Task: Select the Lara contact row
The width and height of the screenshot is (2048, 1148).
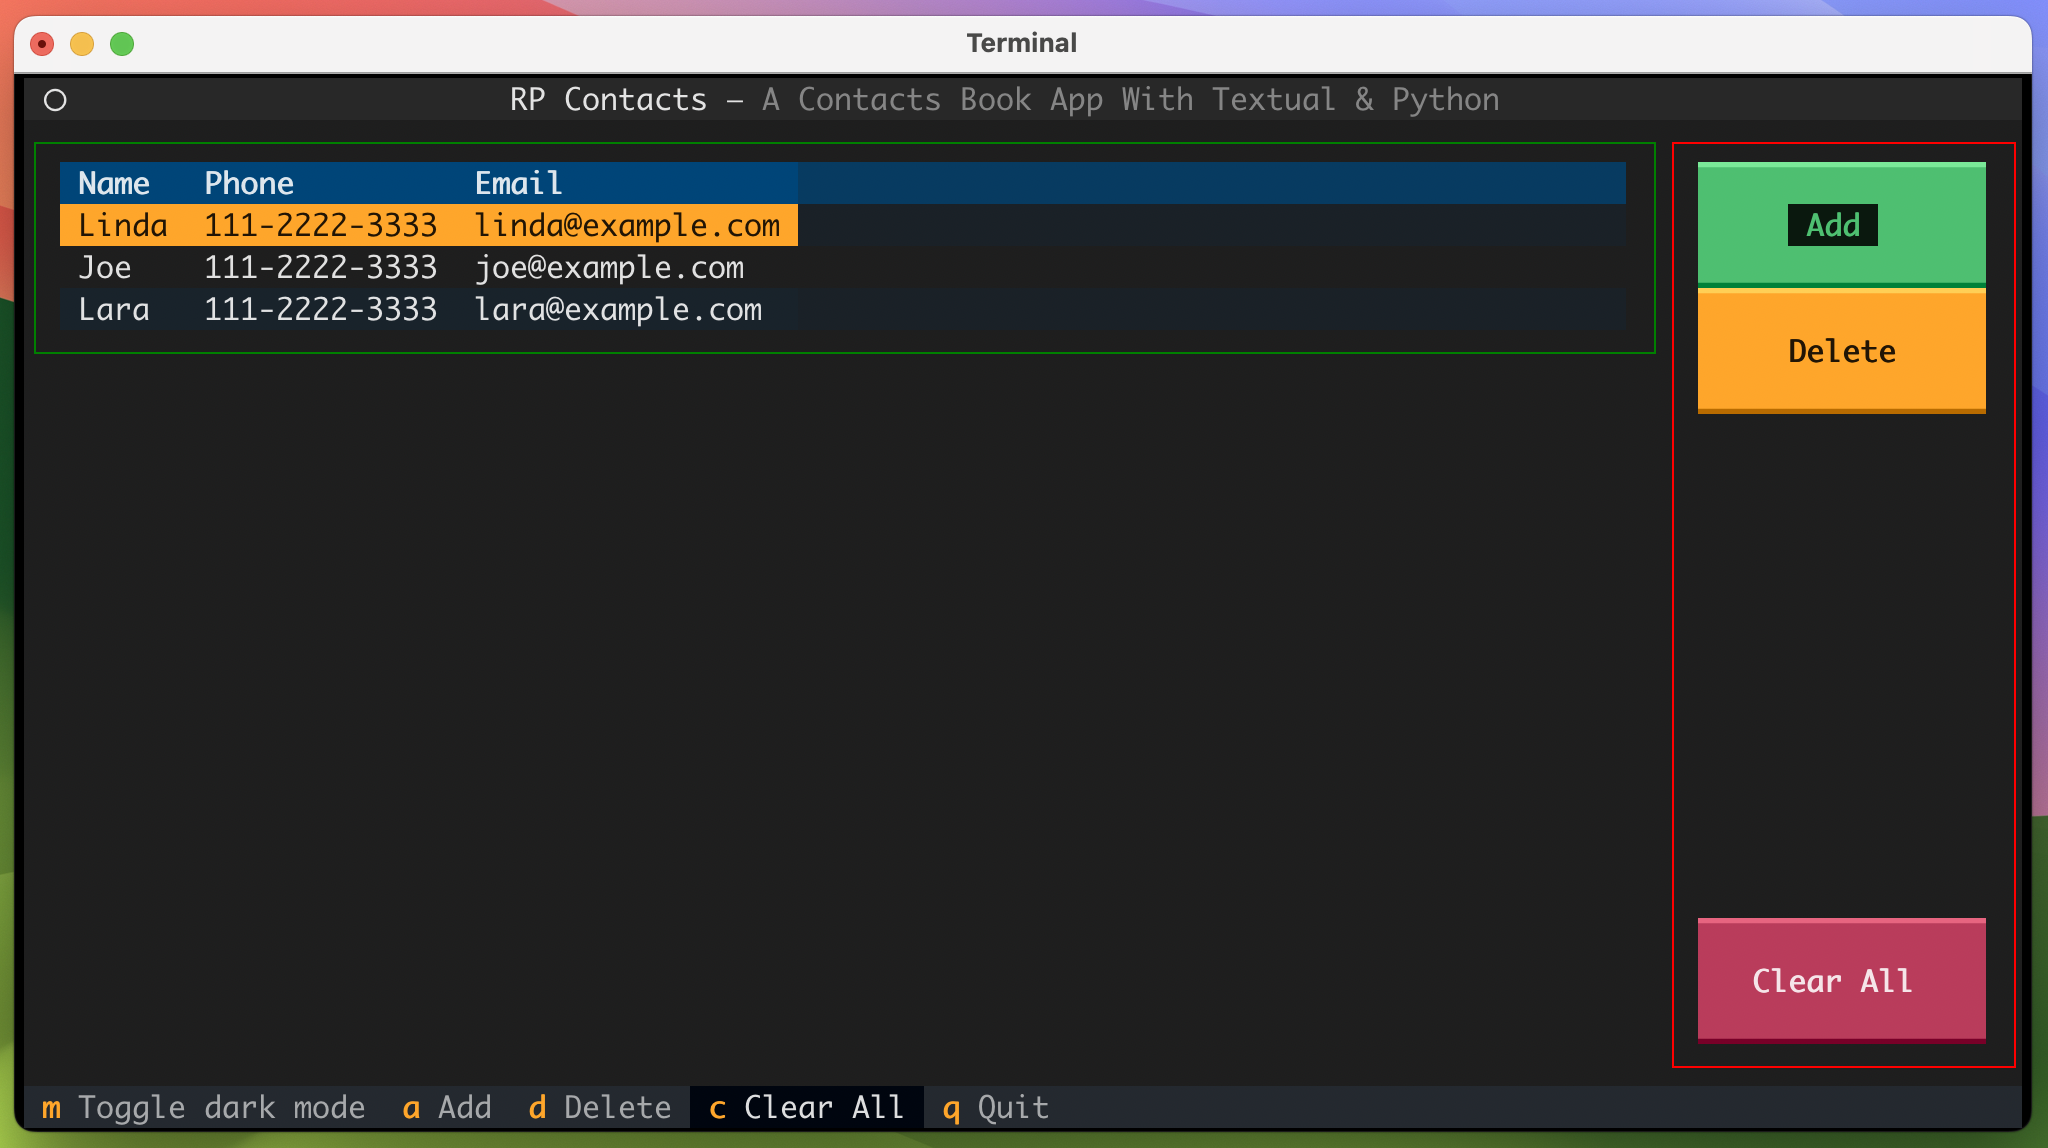Action: click(x=114, y=310)
